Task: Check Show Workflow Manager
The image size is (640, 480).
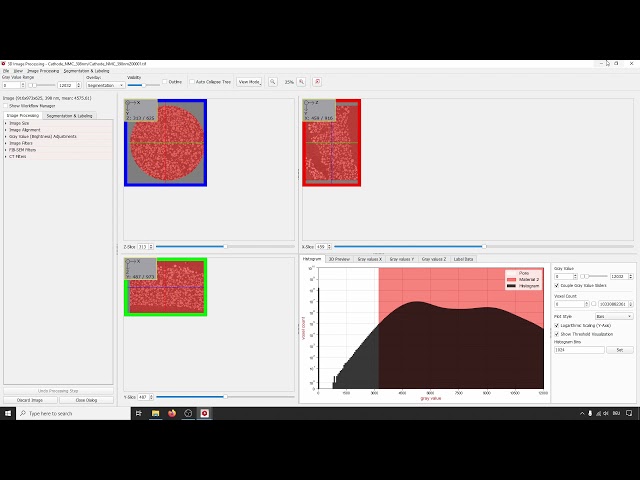Action: [6, 106]
